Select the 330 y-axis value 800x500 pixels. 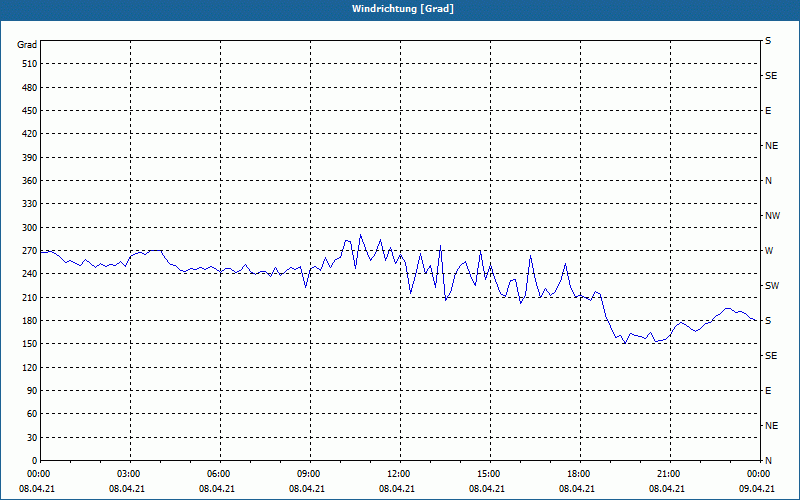point(30,204)
